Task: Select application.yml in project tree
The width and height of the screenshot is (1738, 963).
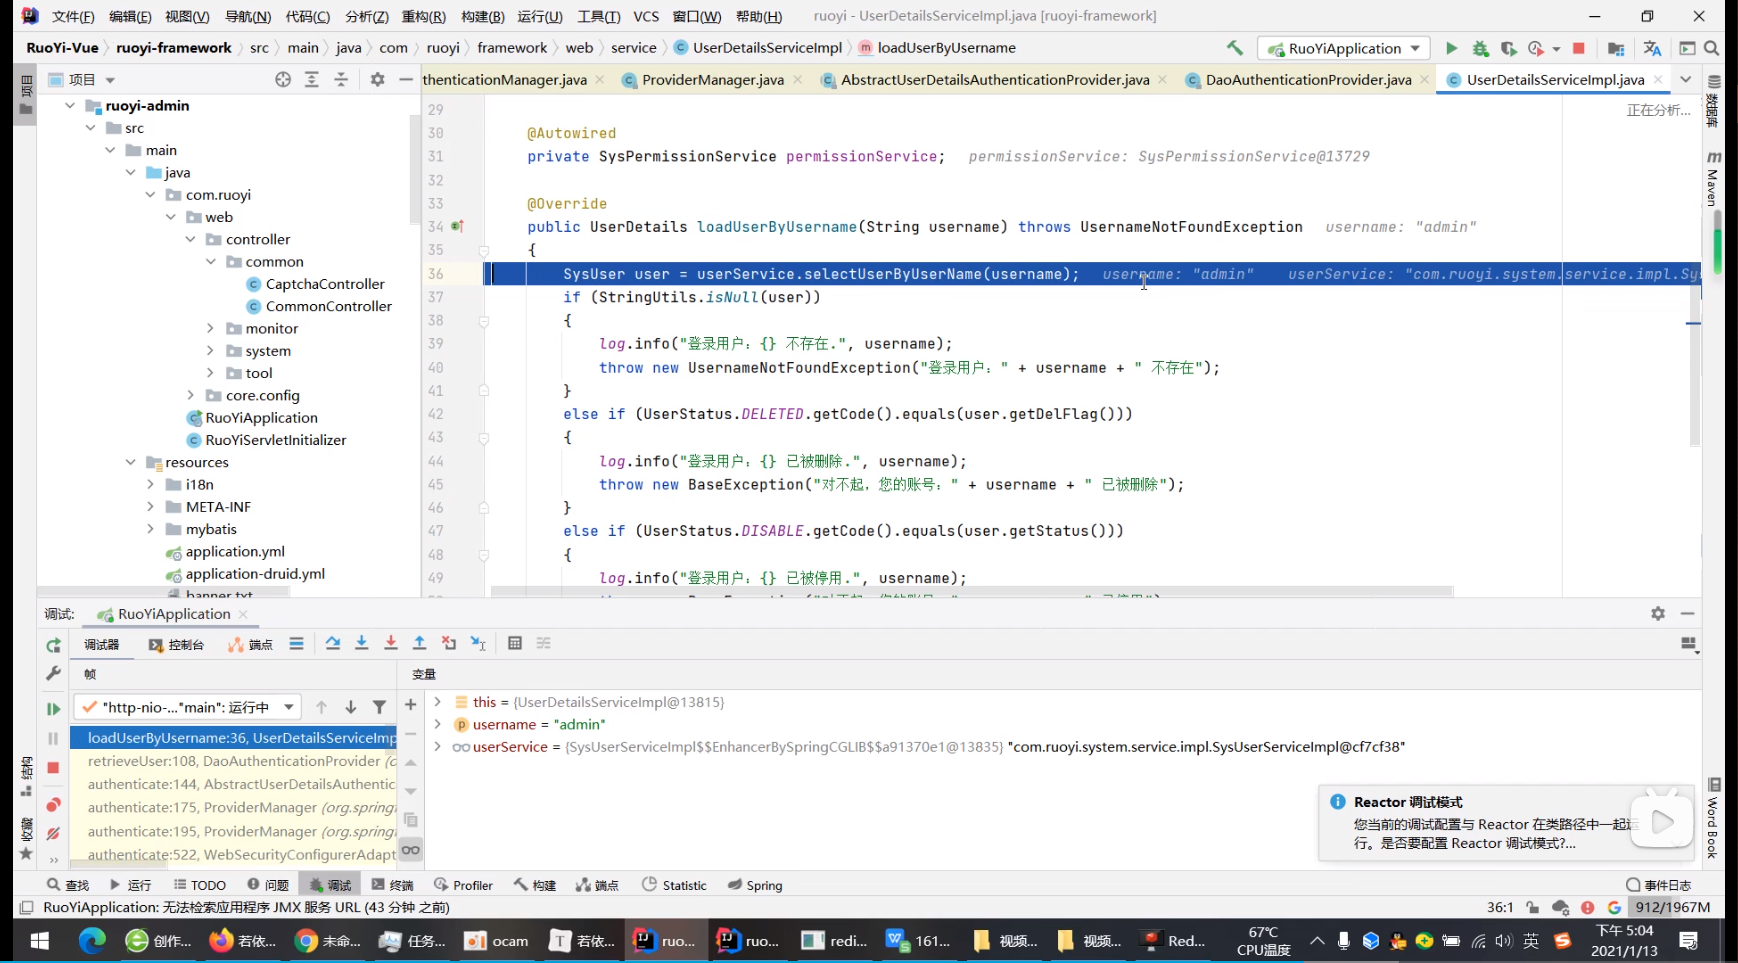Action: [x=235, y=552]
